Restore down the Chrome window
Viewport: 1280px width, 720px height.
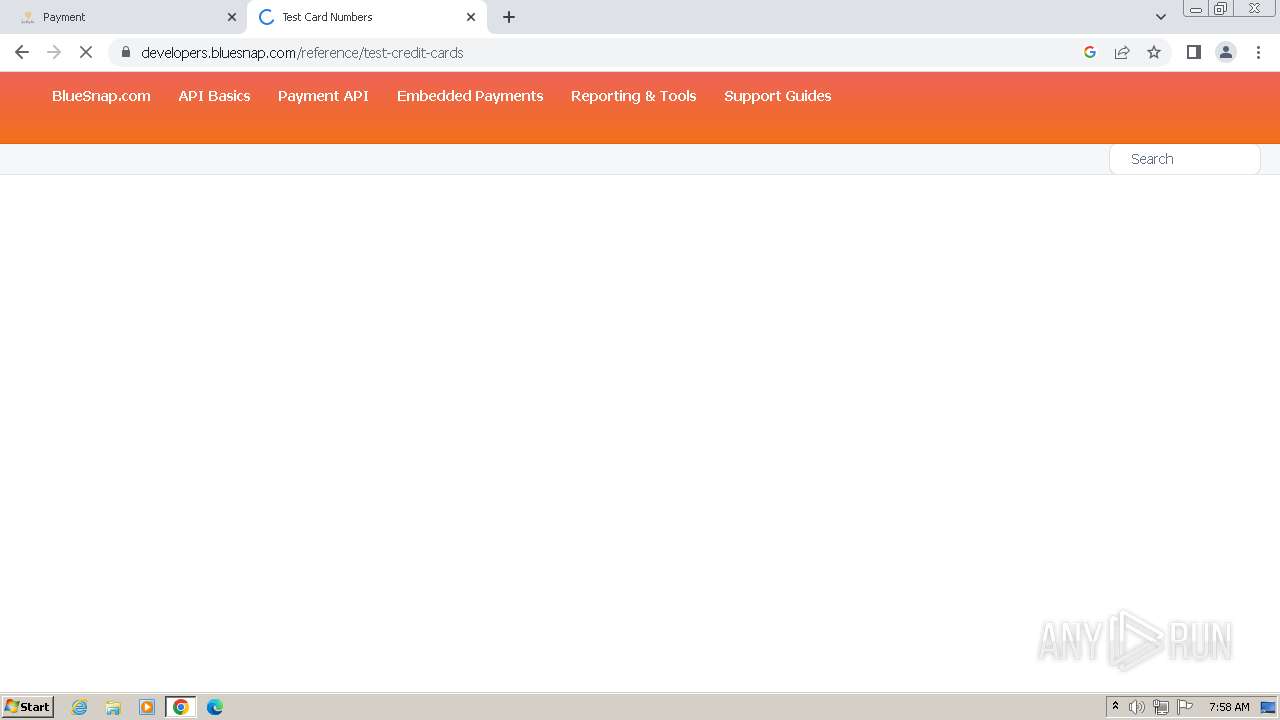click(x=1221, y=9)
